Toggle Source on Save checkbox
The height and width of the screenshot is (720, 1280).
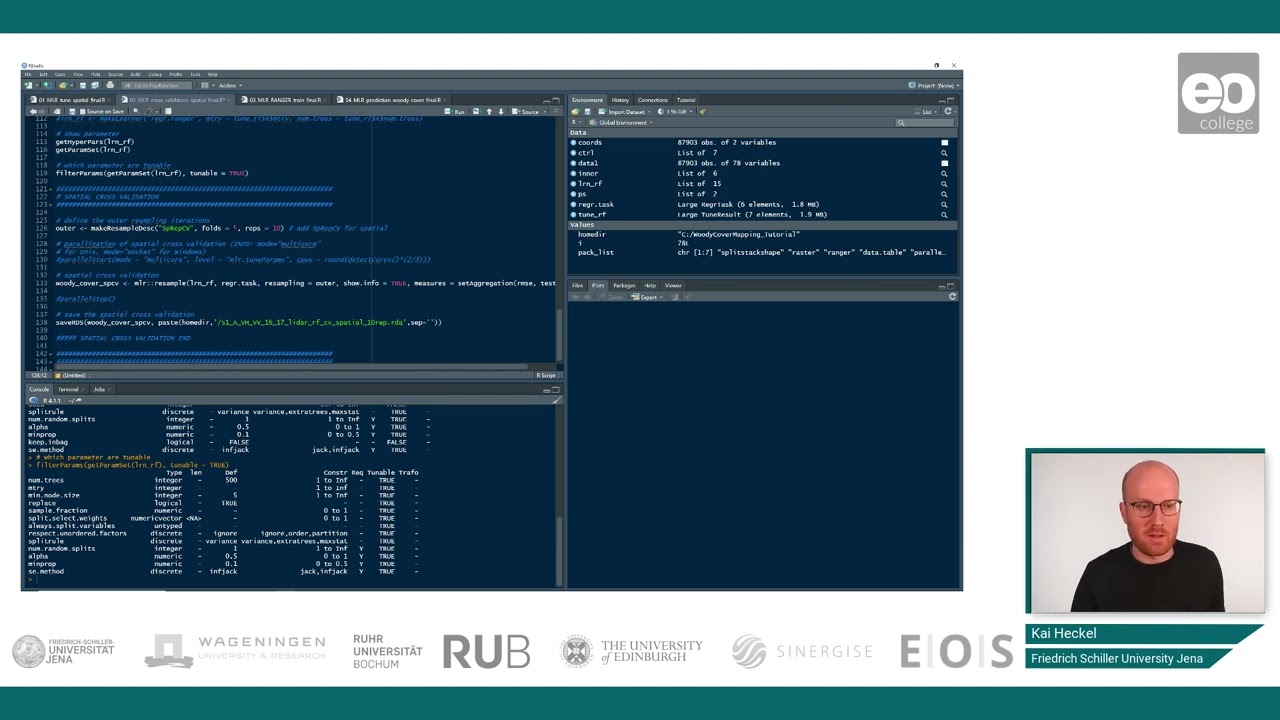(82, 111)
